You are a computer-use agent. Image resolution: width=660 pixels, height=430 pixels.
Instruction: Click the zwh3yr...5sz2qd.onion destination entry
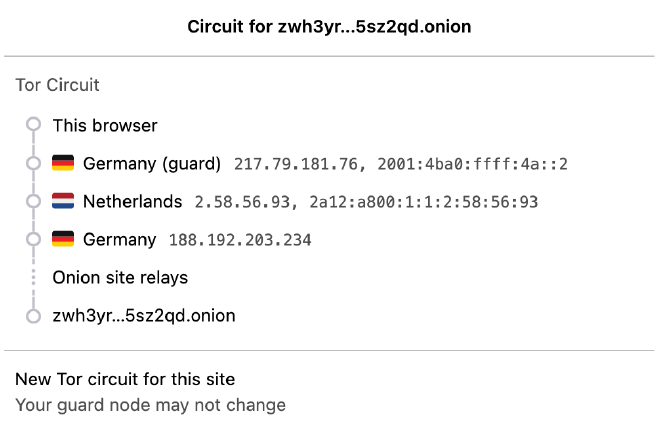pyautogui.click(x=144, y=315)
